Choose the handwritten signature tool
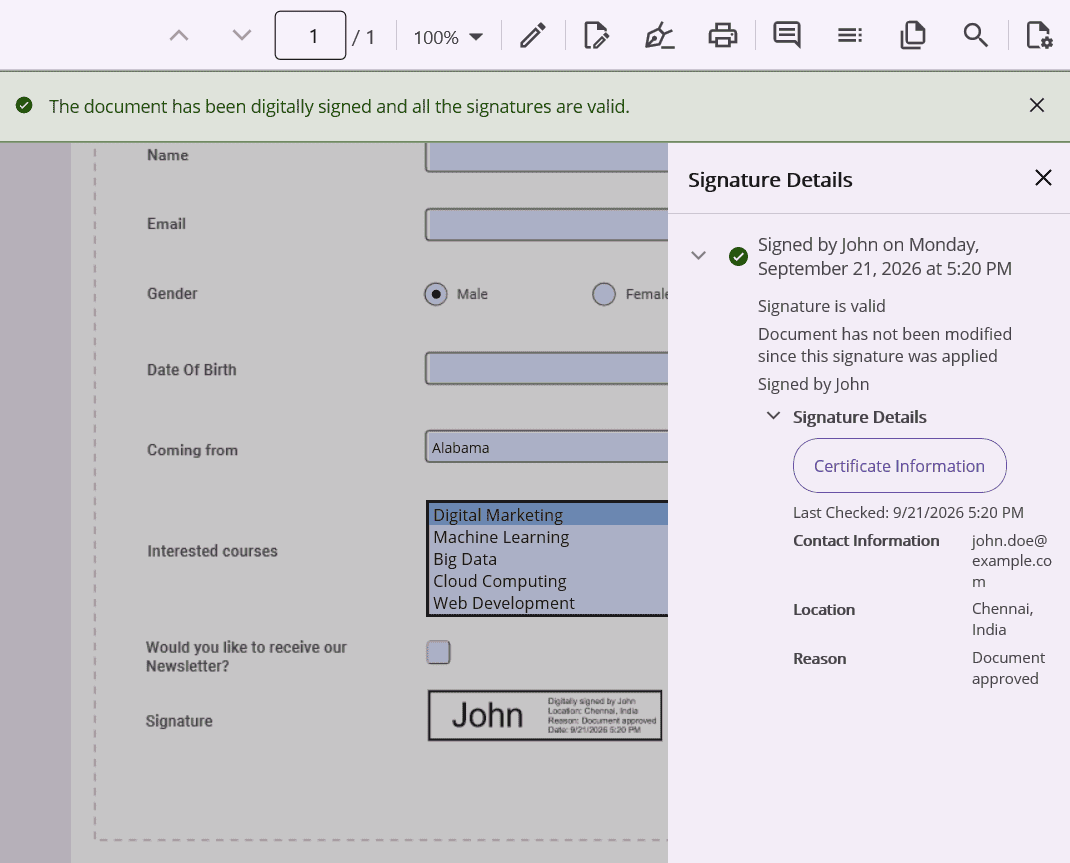Screen dimensions: 1070x863 click(660, 35)
